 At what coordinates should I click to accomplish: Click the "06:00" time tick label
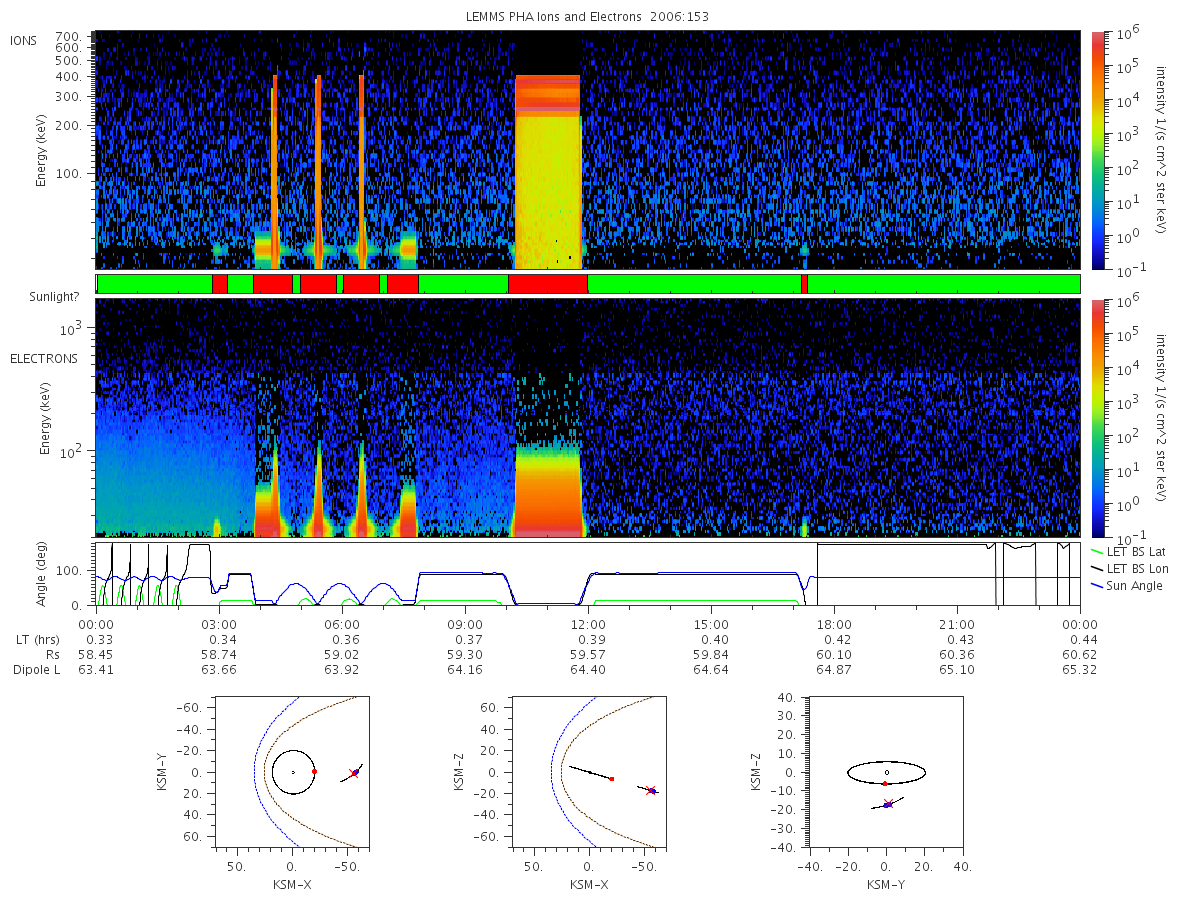tap(342, 624)
